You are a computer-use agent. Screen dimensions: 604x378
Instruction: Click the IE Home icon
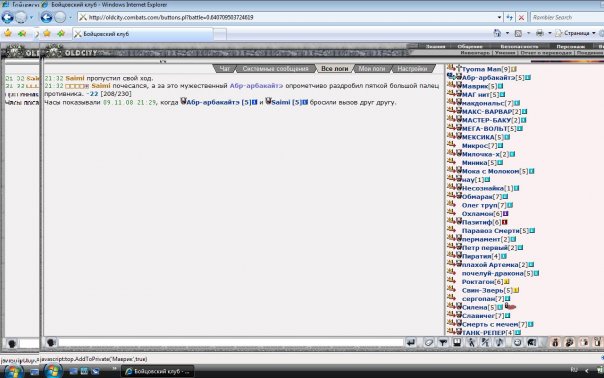pos(497,34)
